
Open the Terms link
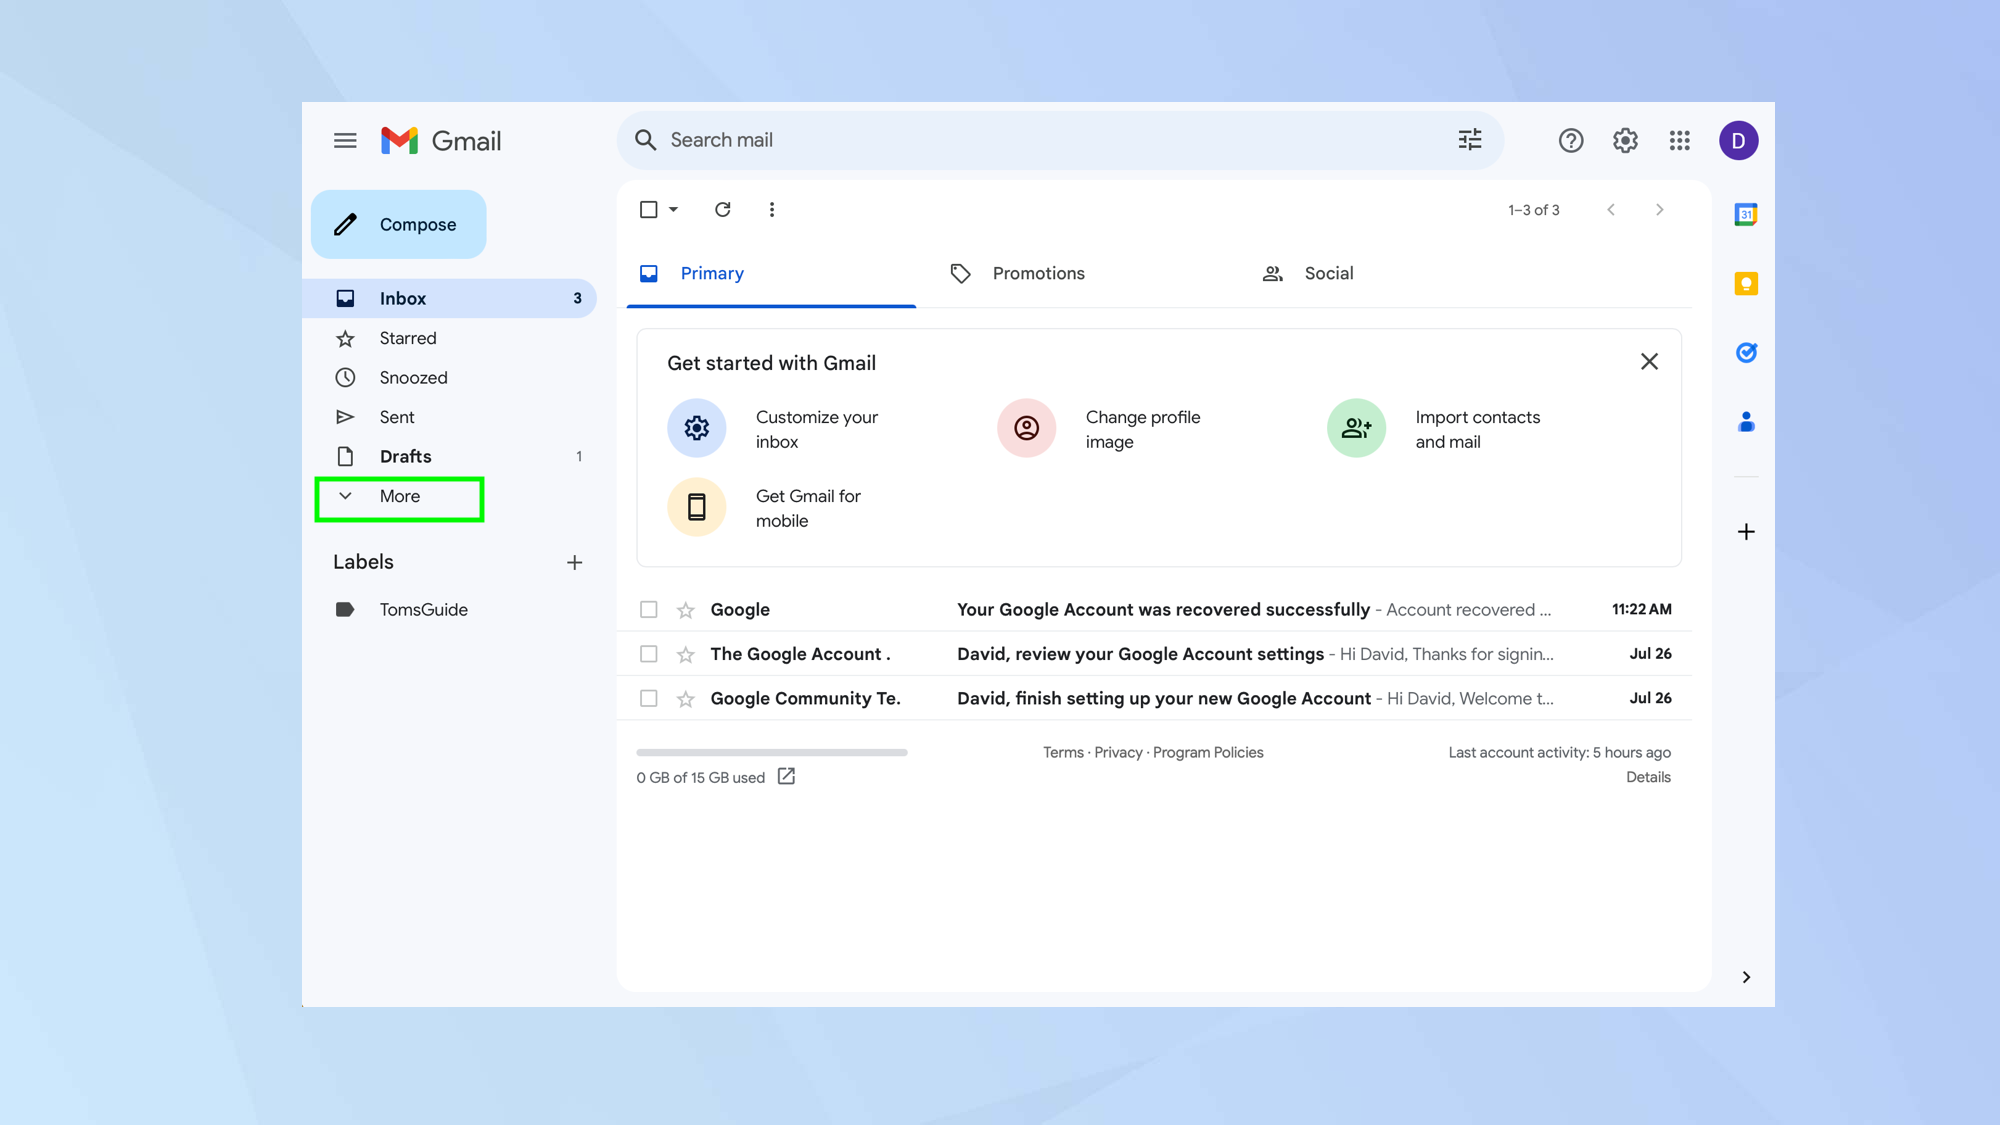pyautogui.click(x=1063, y=753)
